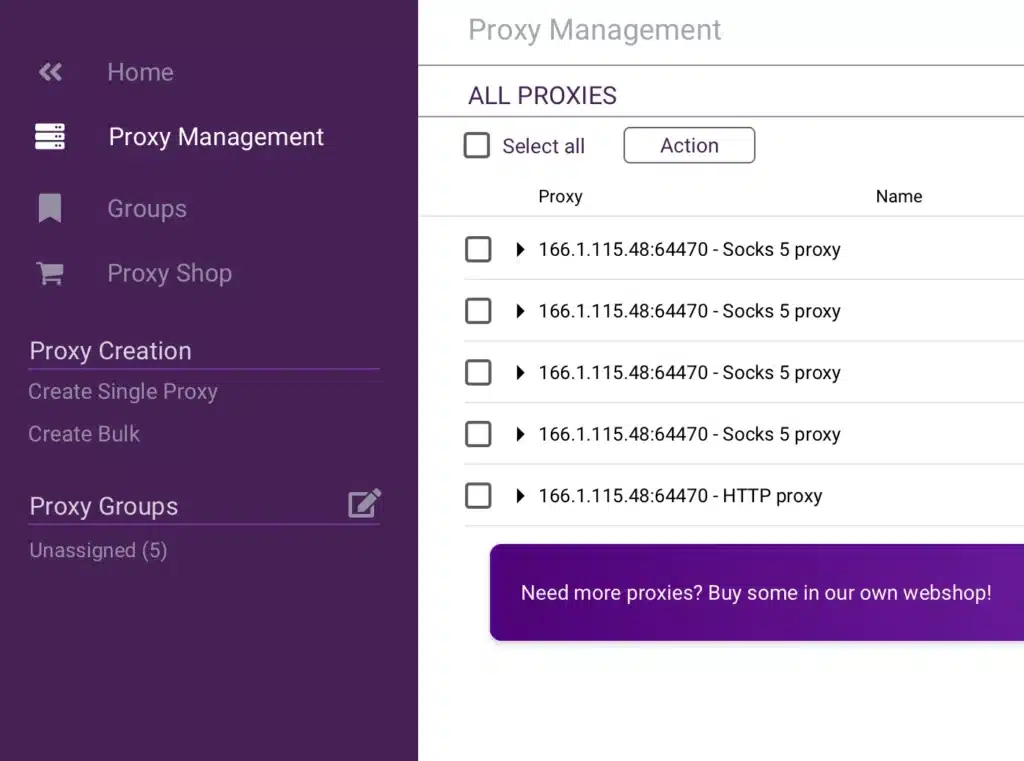Open the Proxy Shop cart icon
Viewport: 1024px width, 761px height.
pos(48,273)
